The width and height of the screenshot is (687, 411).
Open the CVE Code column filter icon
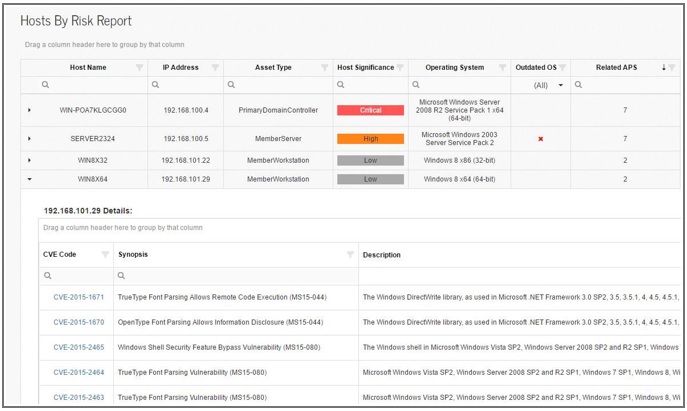tap(105, 255)
